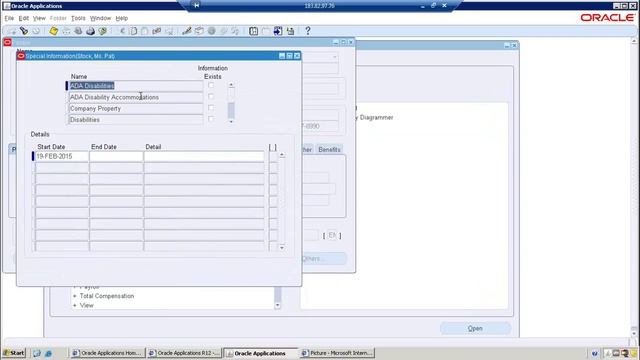The height and width of the screenshot is (360, 640).
Task: Click the Show Navigator toolbar icon
Action: [36, 31]
